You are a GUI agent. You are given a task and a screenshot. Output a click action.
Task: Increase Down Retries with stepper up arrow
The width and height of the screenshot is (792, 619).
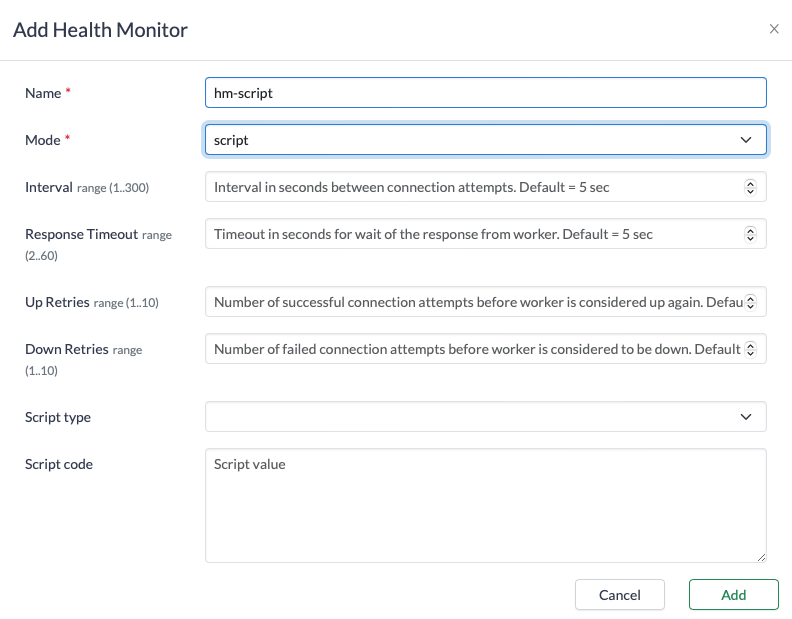pos(750,345)
